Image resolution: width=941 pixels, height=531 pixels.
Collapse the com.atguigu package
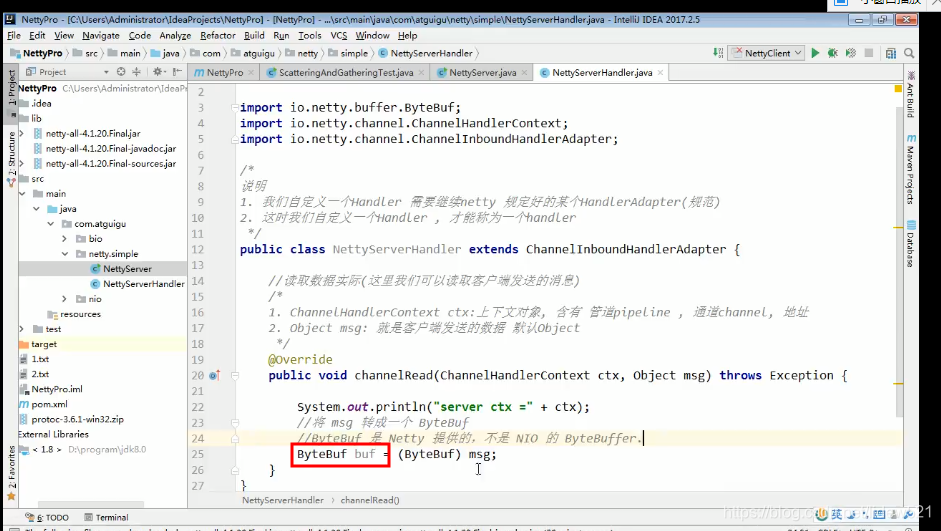coord(50,224)
